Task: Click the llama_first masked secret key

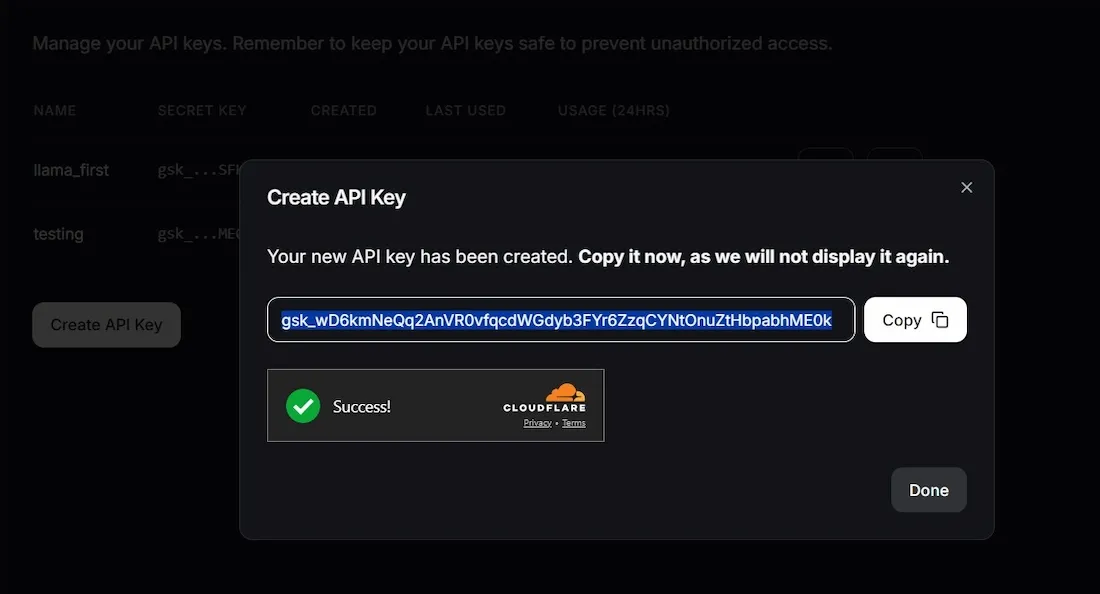Action: pyautogui.click(x=198, y=170)
